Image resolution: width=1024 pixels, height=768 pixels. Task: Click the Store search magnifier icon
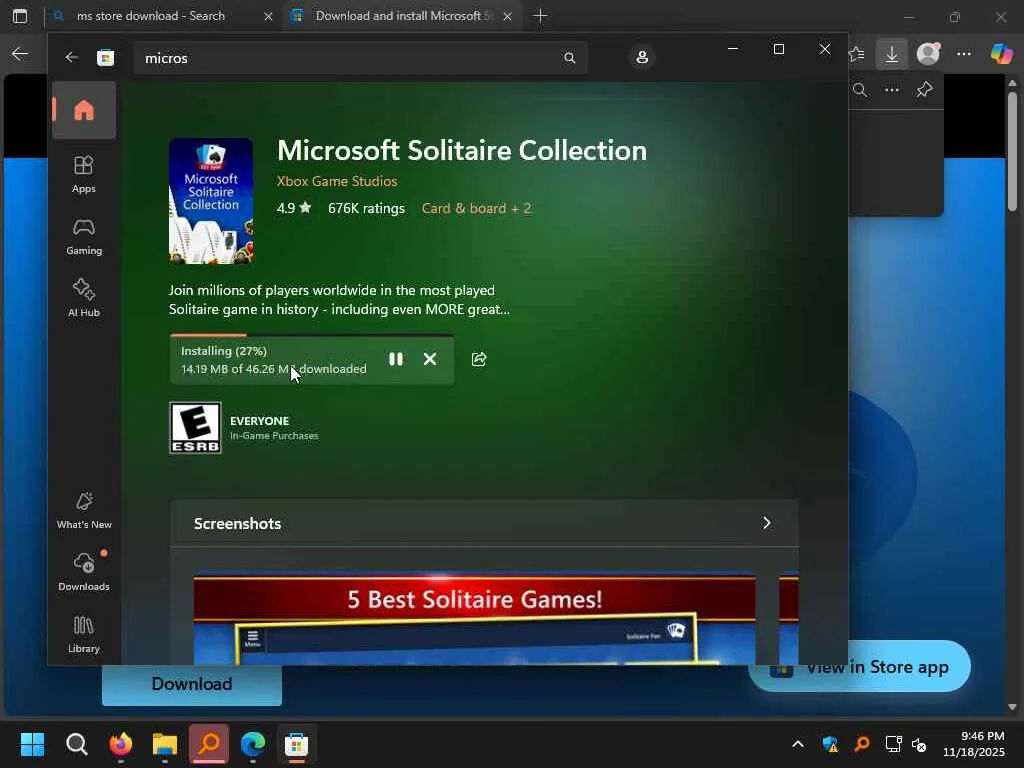(569, 58)
